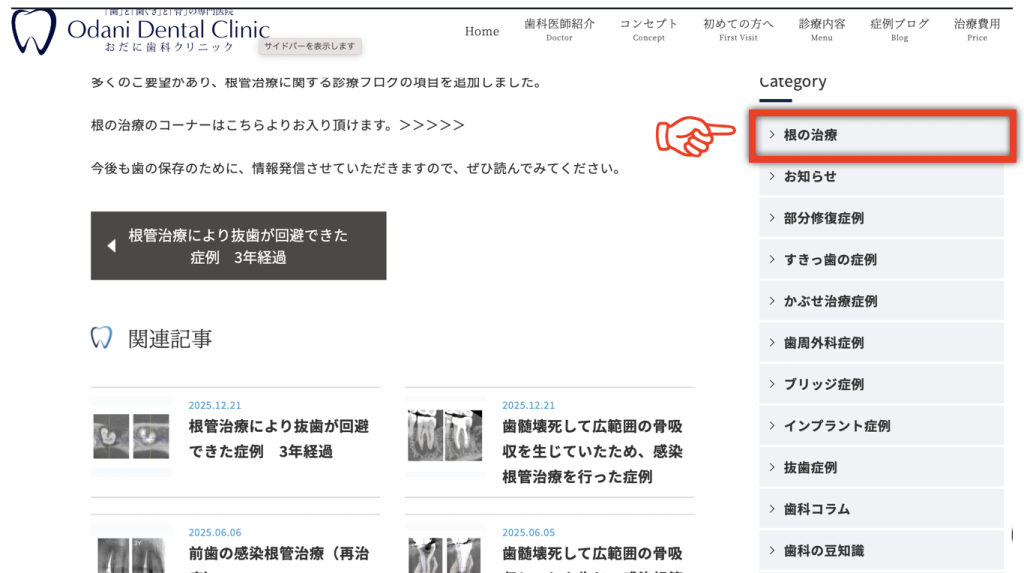
Task: Open the 症例ブログ Blog menu
Action: (899, 30)
